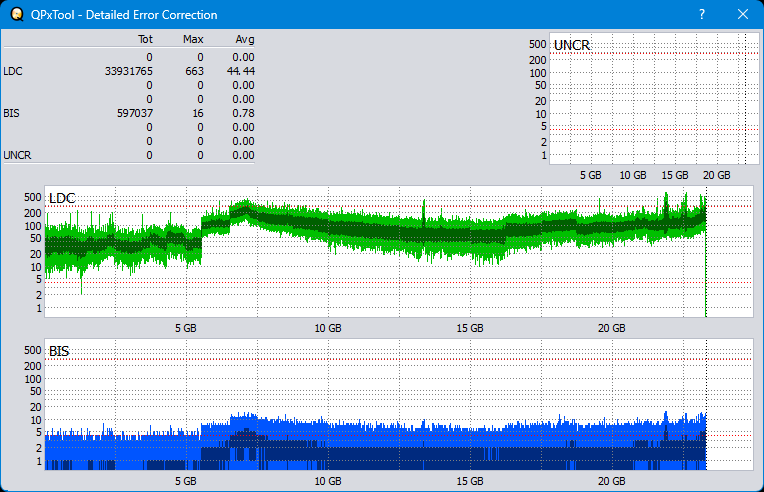Click the BIS row label in table
The image size is (764, 492).
point(11,113)
